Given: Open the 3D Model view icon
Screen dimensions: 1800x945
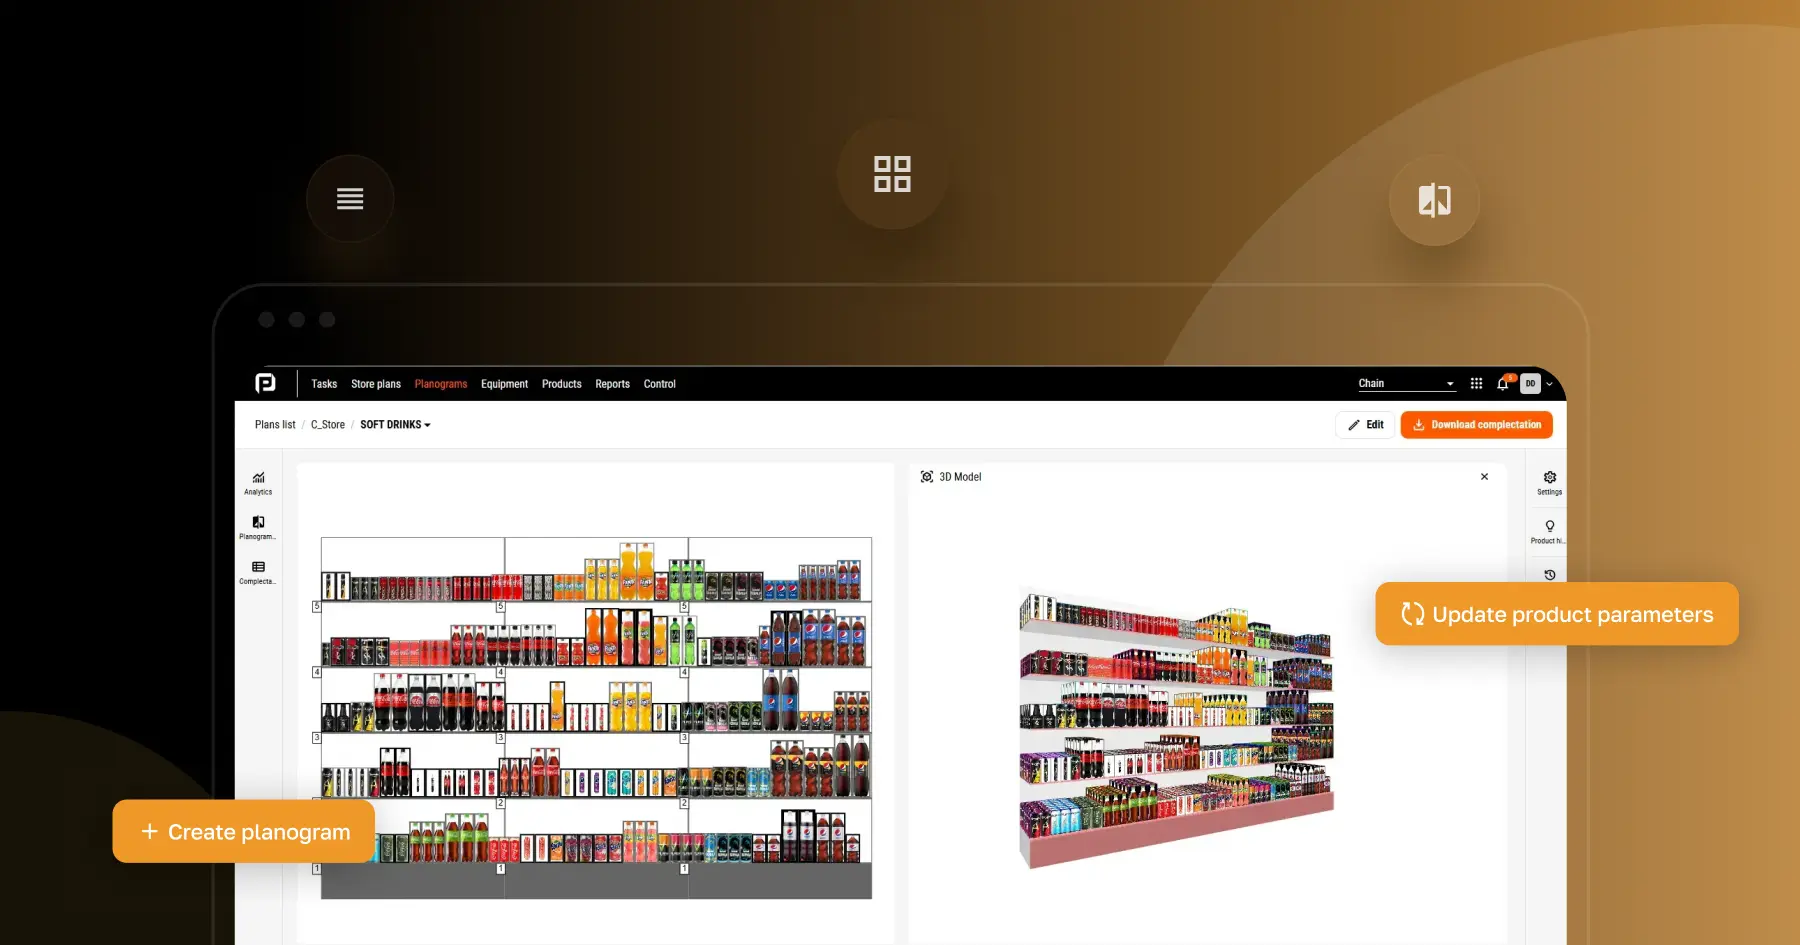Looking at the screenshot, I should (x=926, y=477).
